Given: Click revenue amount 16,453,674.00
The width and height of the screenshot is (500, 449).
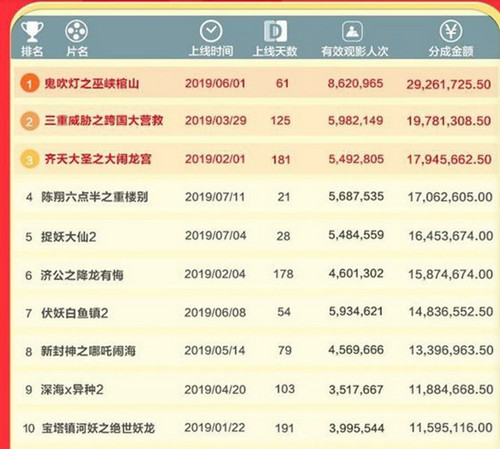Looking at the screenshot, I should coord(451,236).
